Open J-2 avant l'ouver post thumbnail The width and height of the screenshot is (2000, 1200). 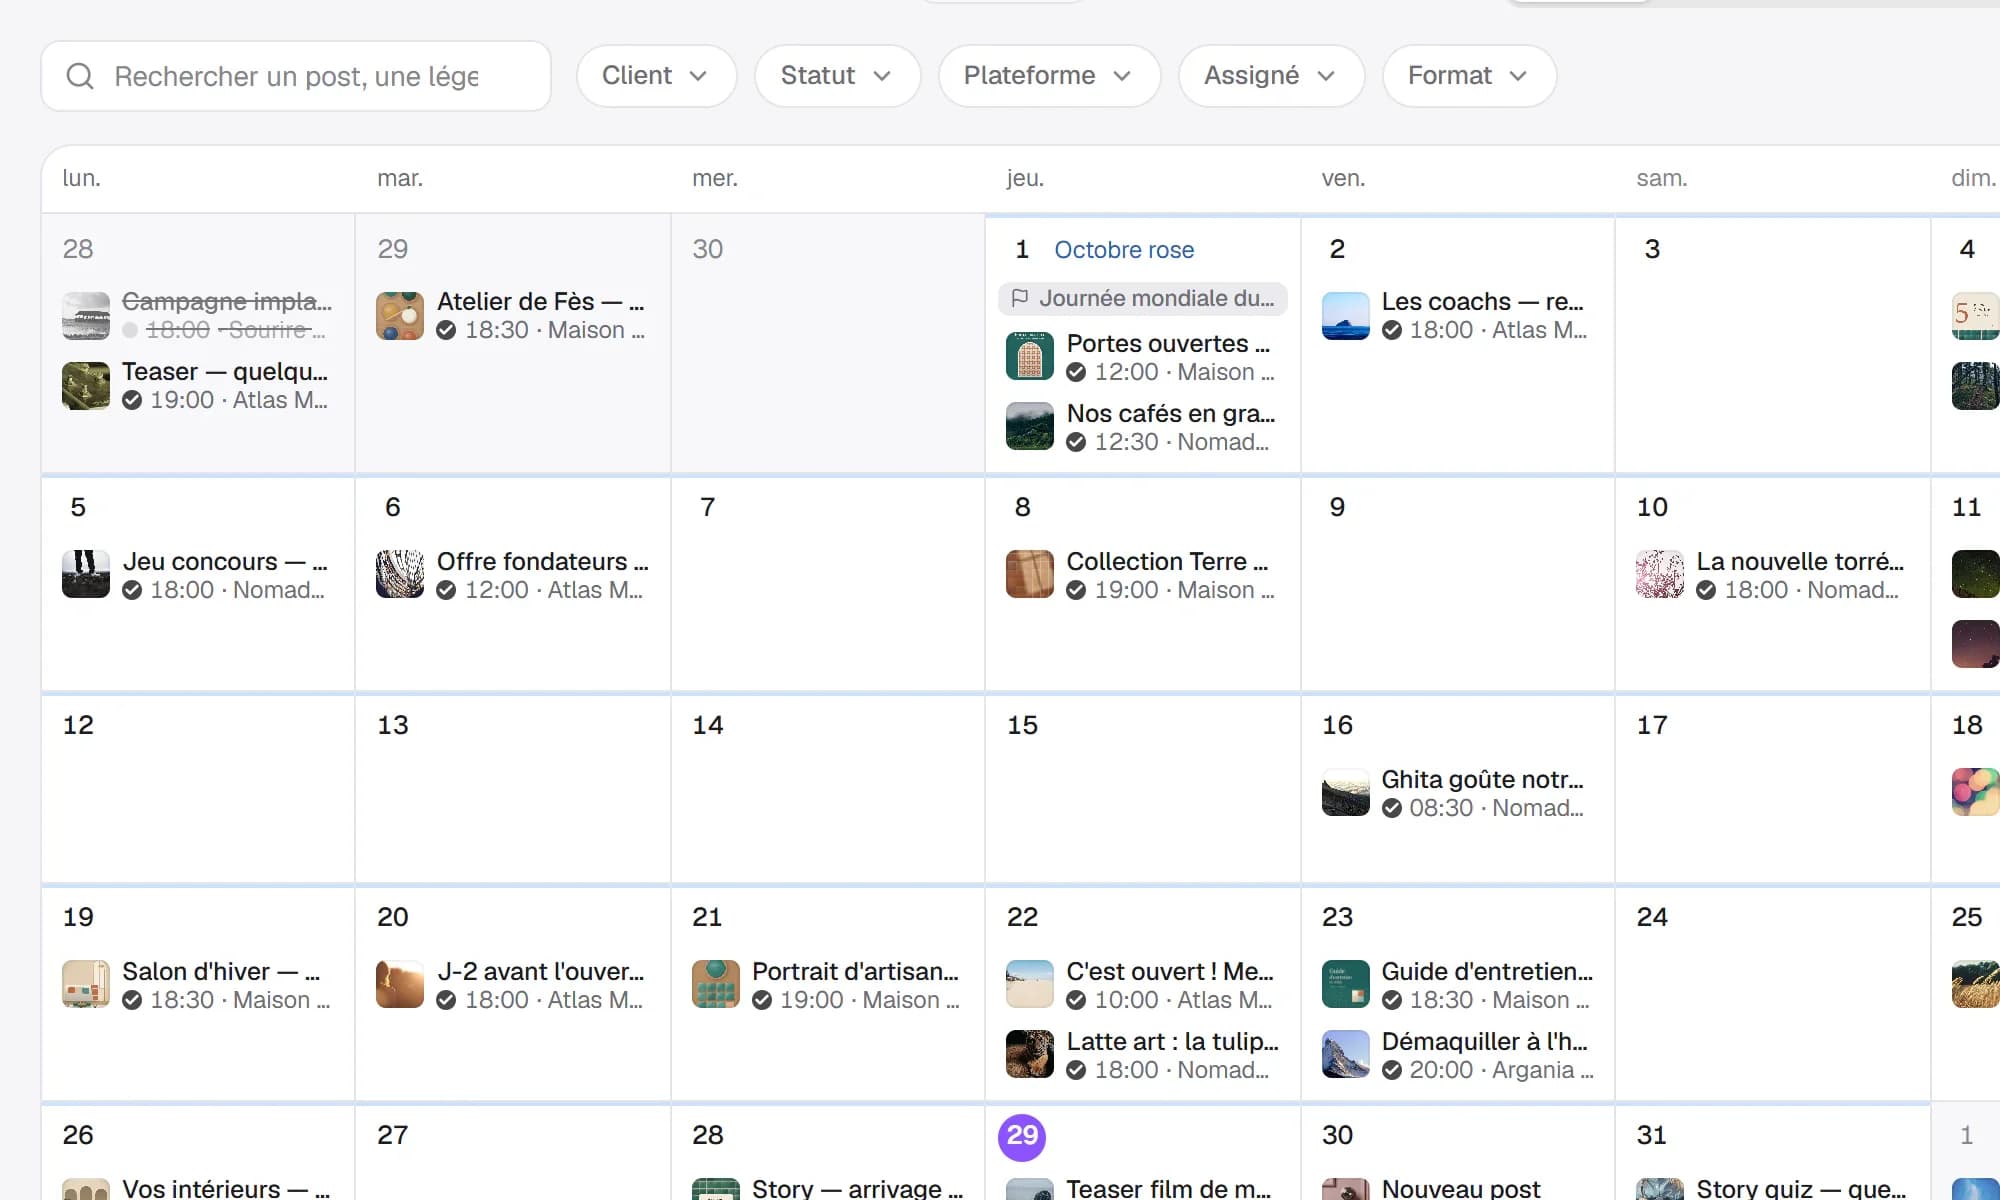400,984
